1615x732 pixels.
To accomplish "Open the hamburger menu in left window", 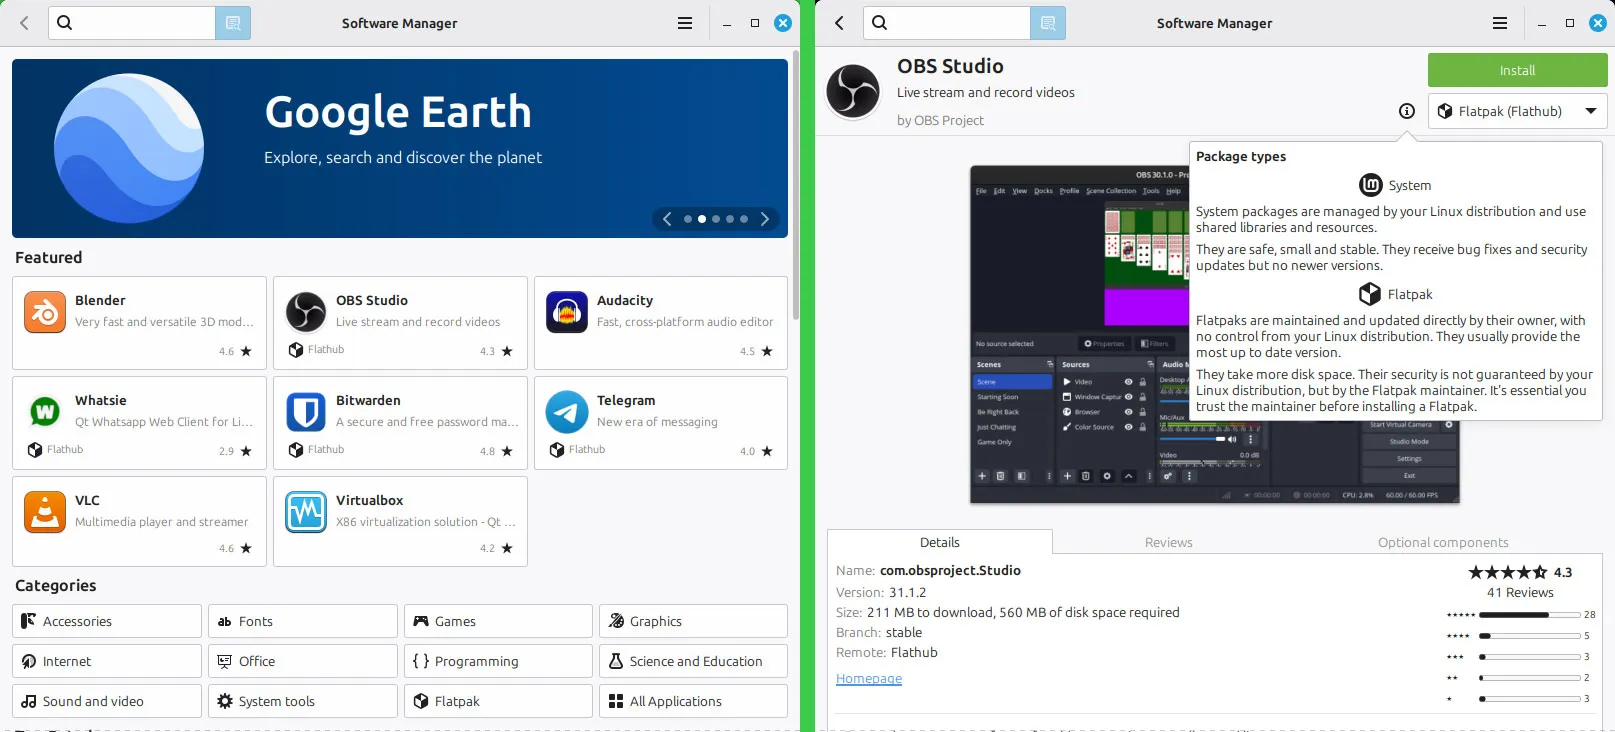I will pos(685,23).
